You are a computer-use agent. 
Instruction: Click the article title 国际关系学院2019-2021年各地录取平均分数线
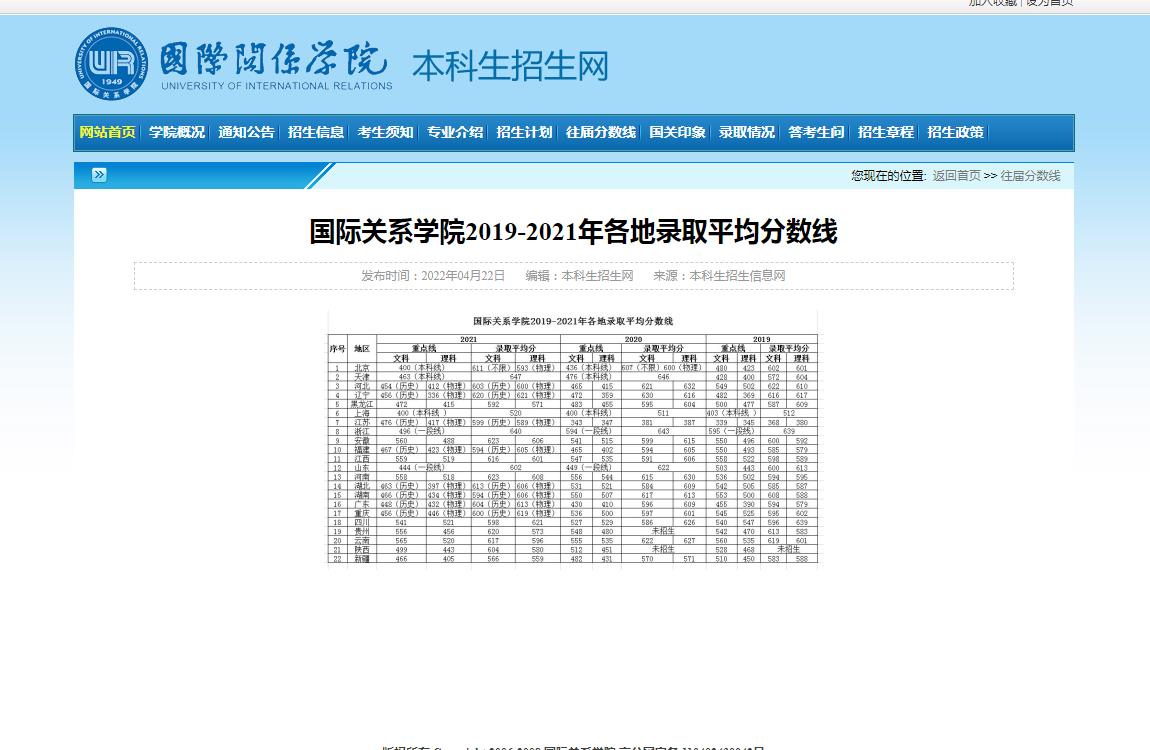pyautogui.click(x=574, y=232)
